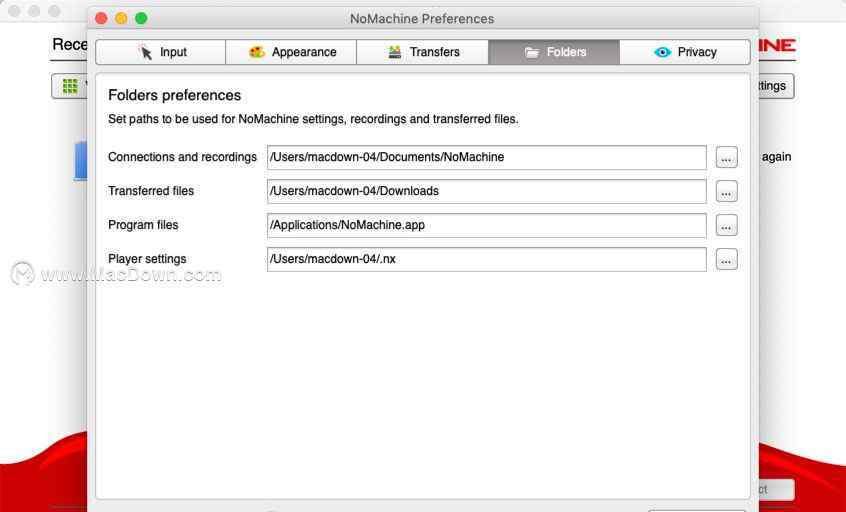Click the NoMachine Preferences window title
This screenshot has width=846, height=512.
coord(422,19)
